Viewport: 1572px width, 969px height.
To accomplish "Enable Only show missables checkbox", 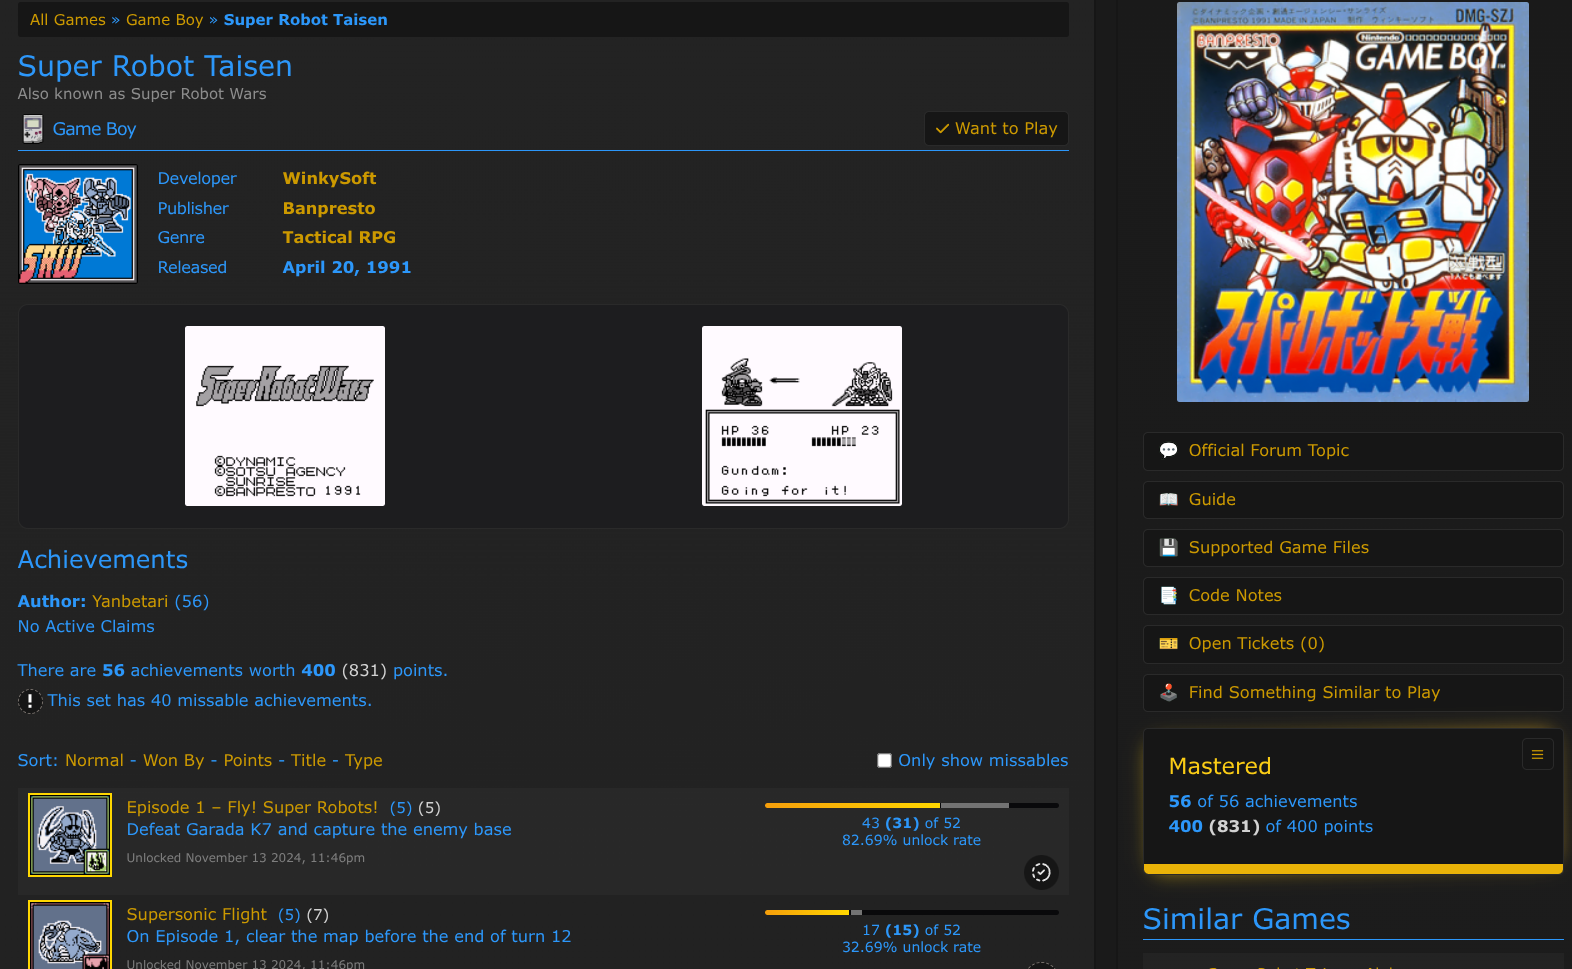I will (884, 761).
